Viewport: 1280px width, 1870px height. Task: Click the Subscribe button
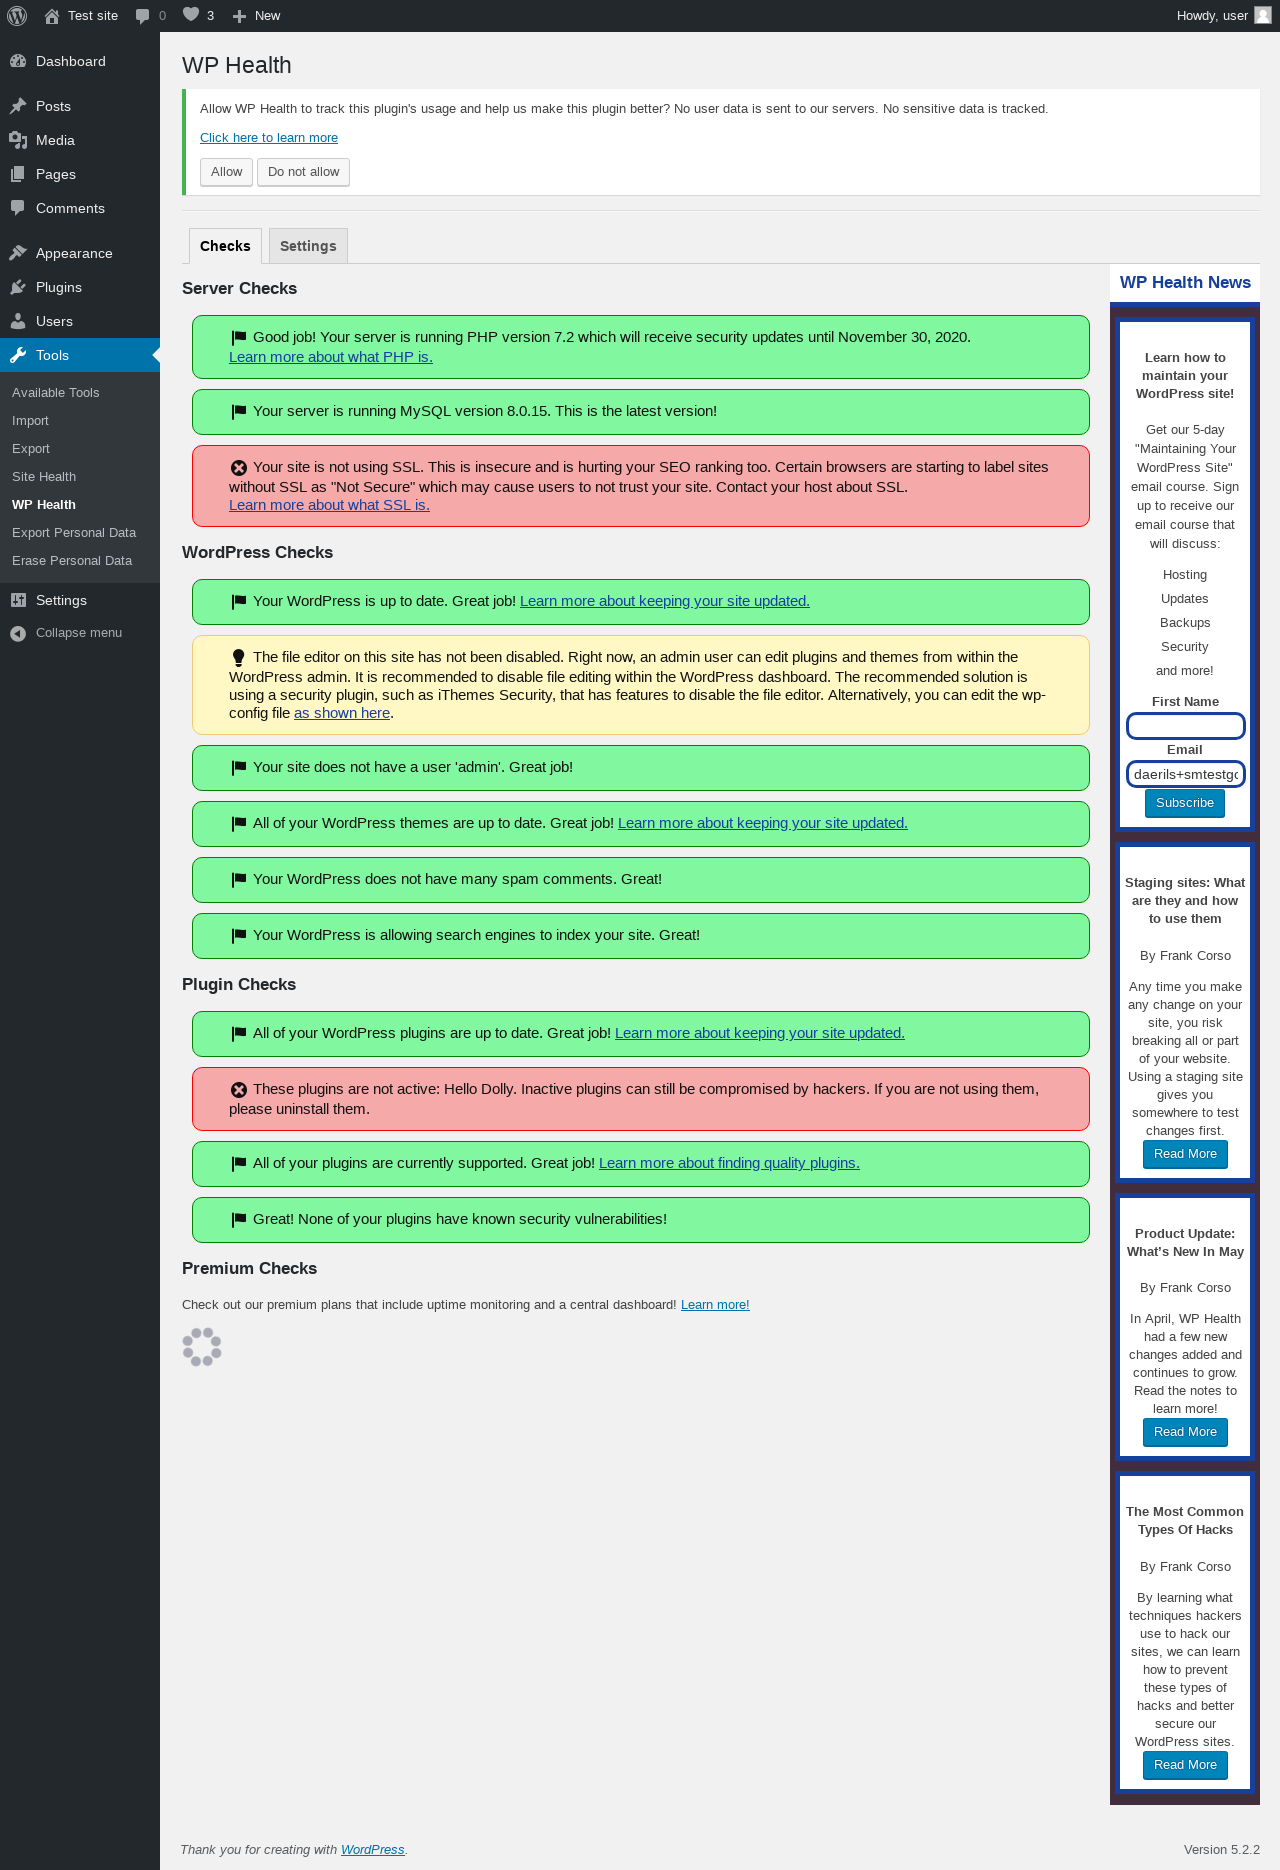pyautogui.click(x=1185, y=803)
